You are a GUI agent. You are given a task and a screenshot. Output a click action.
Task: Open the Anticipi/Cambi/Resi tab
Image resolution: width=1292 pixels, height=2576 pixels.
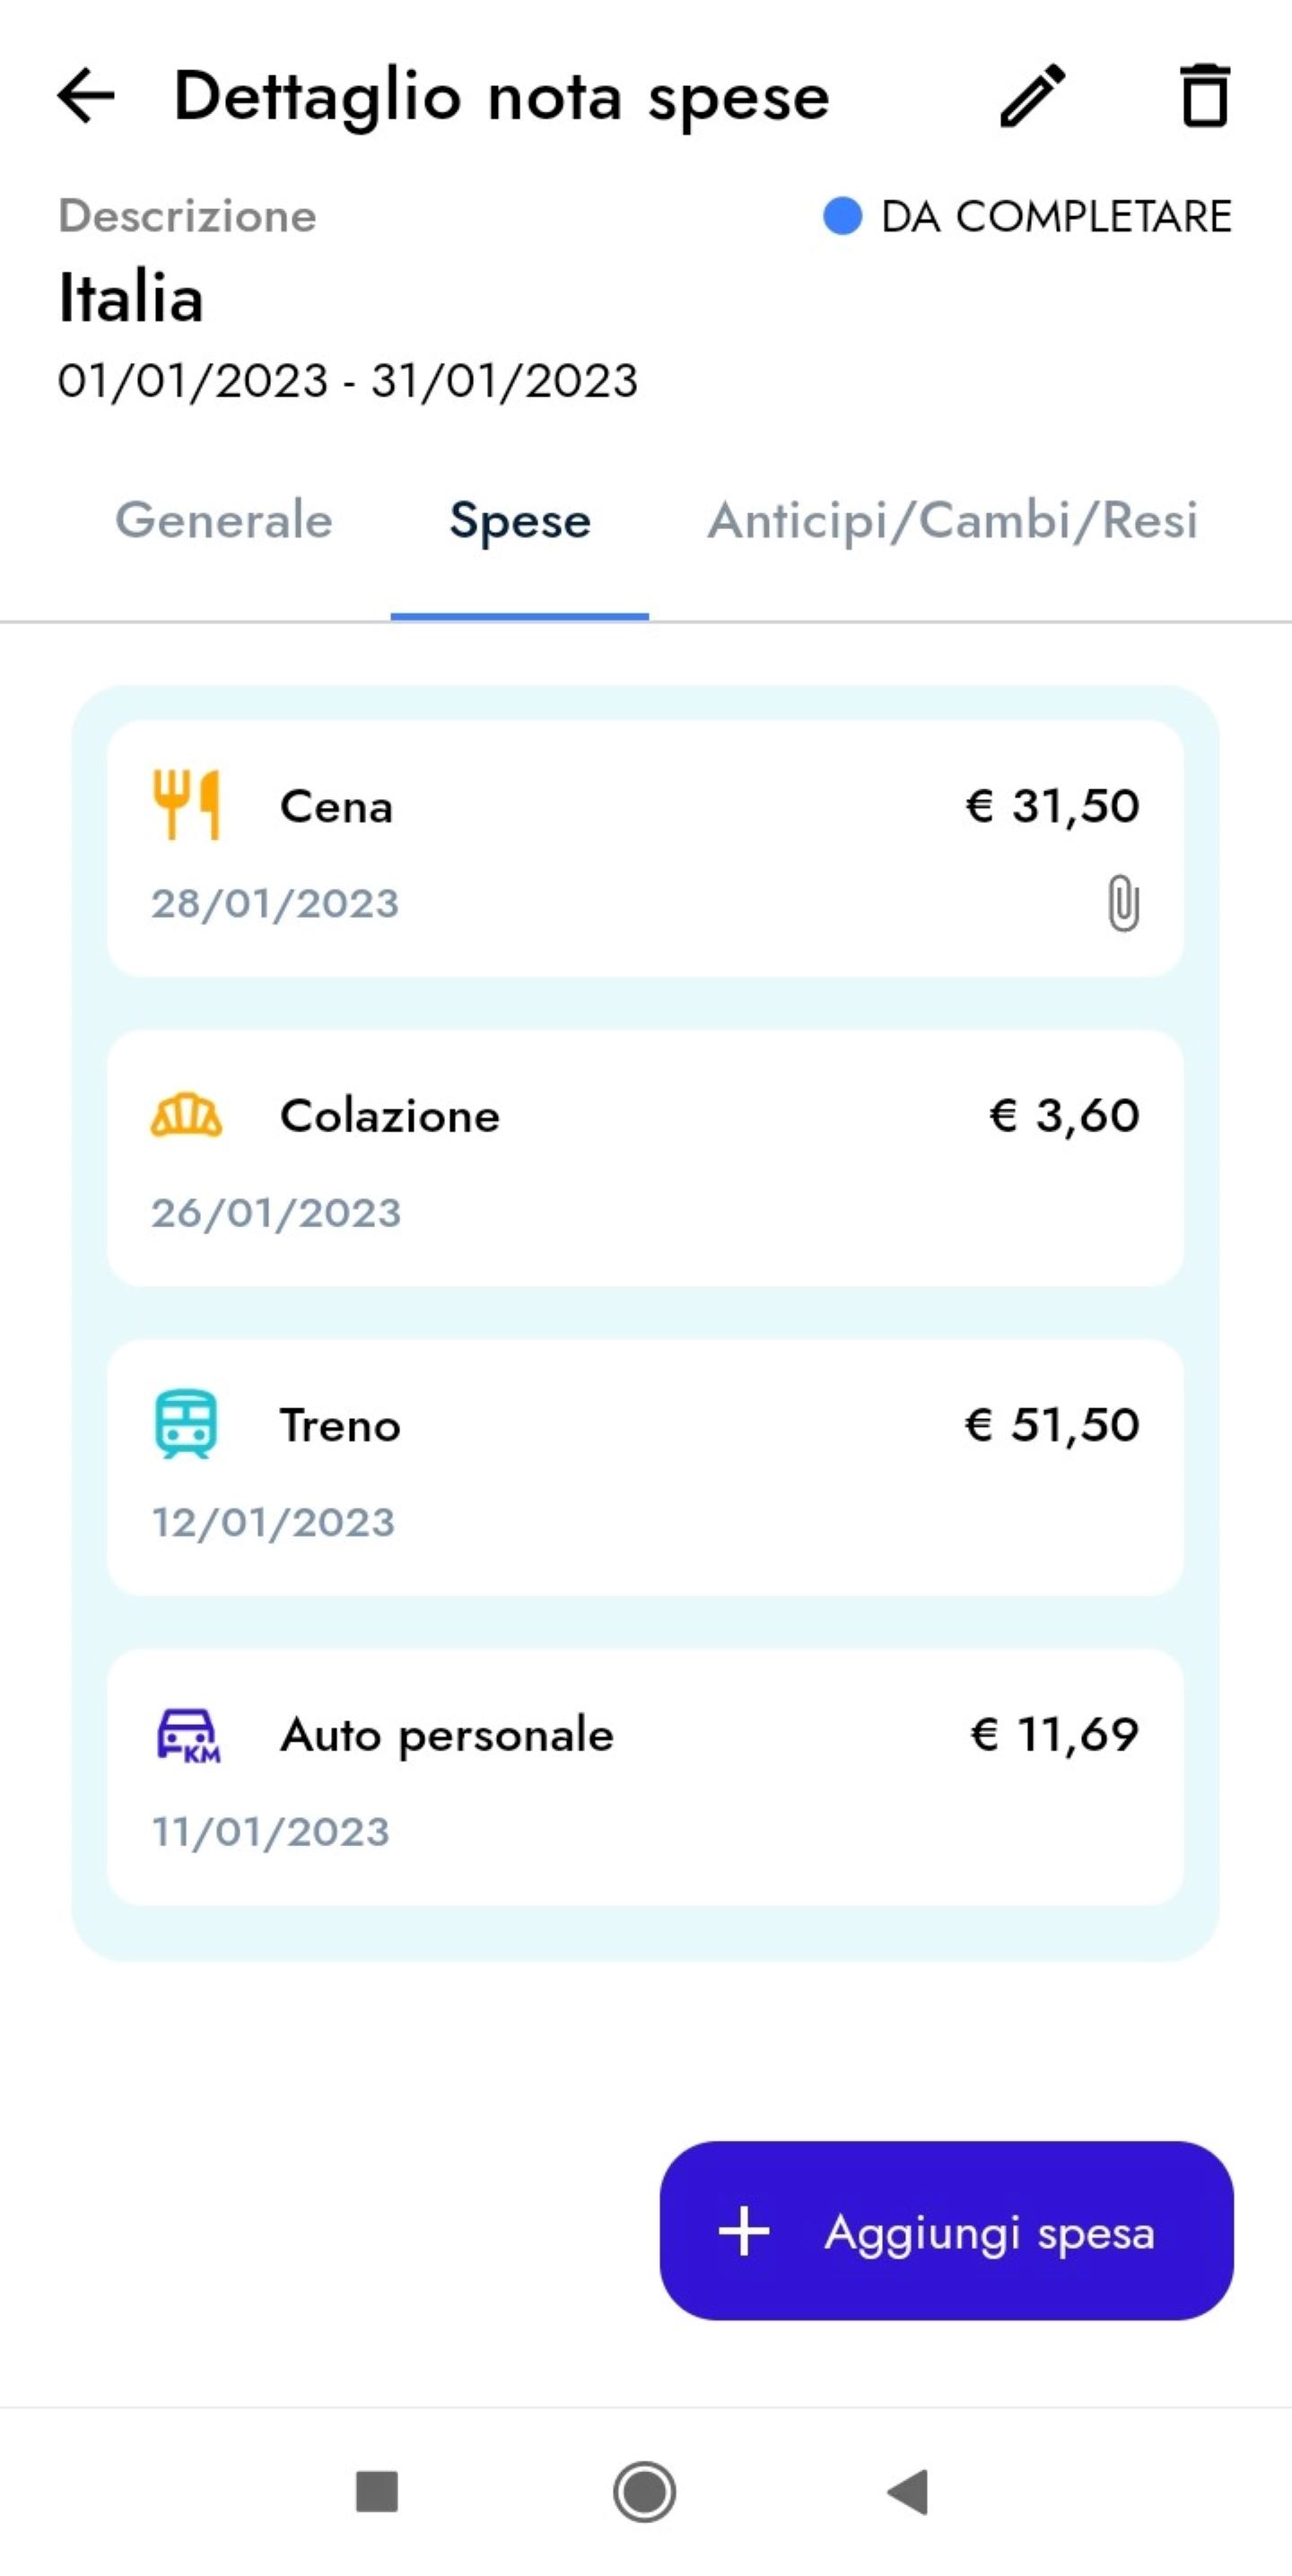click(952, 520)
